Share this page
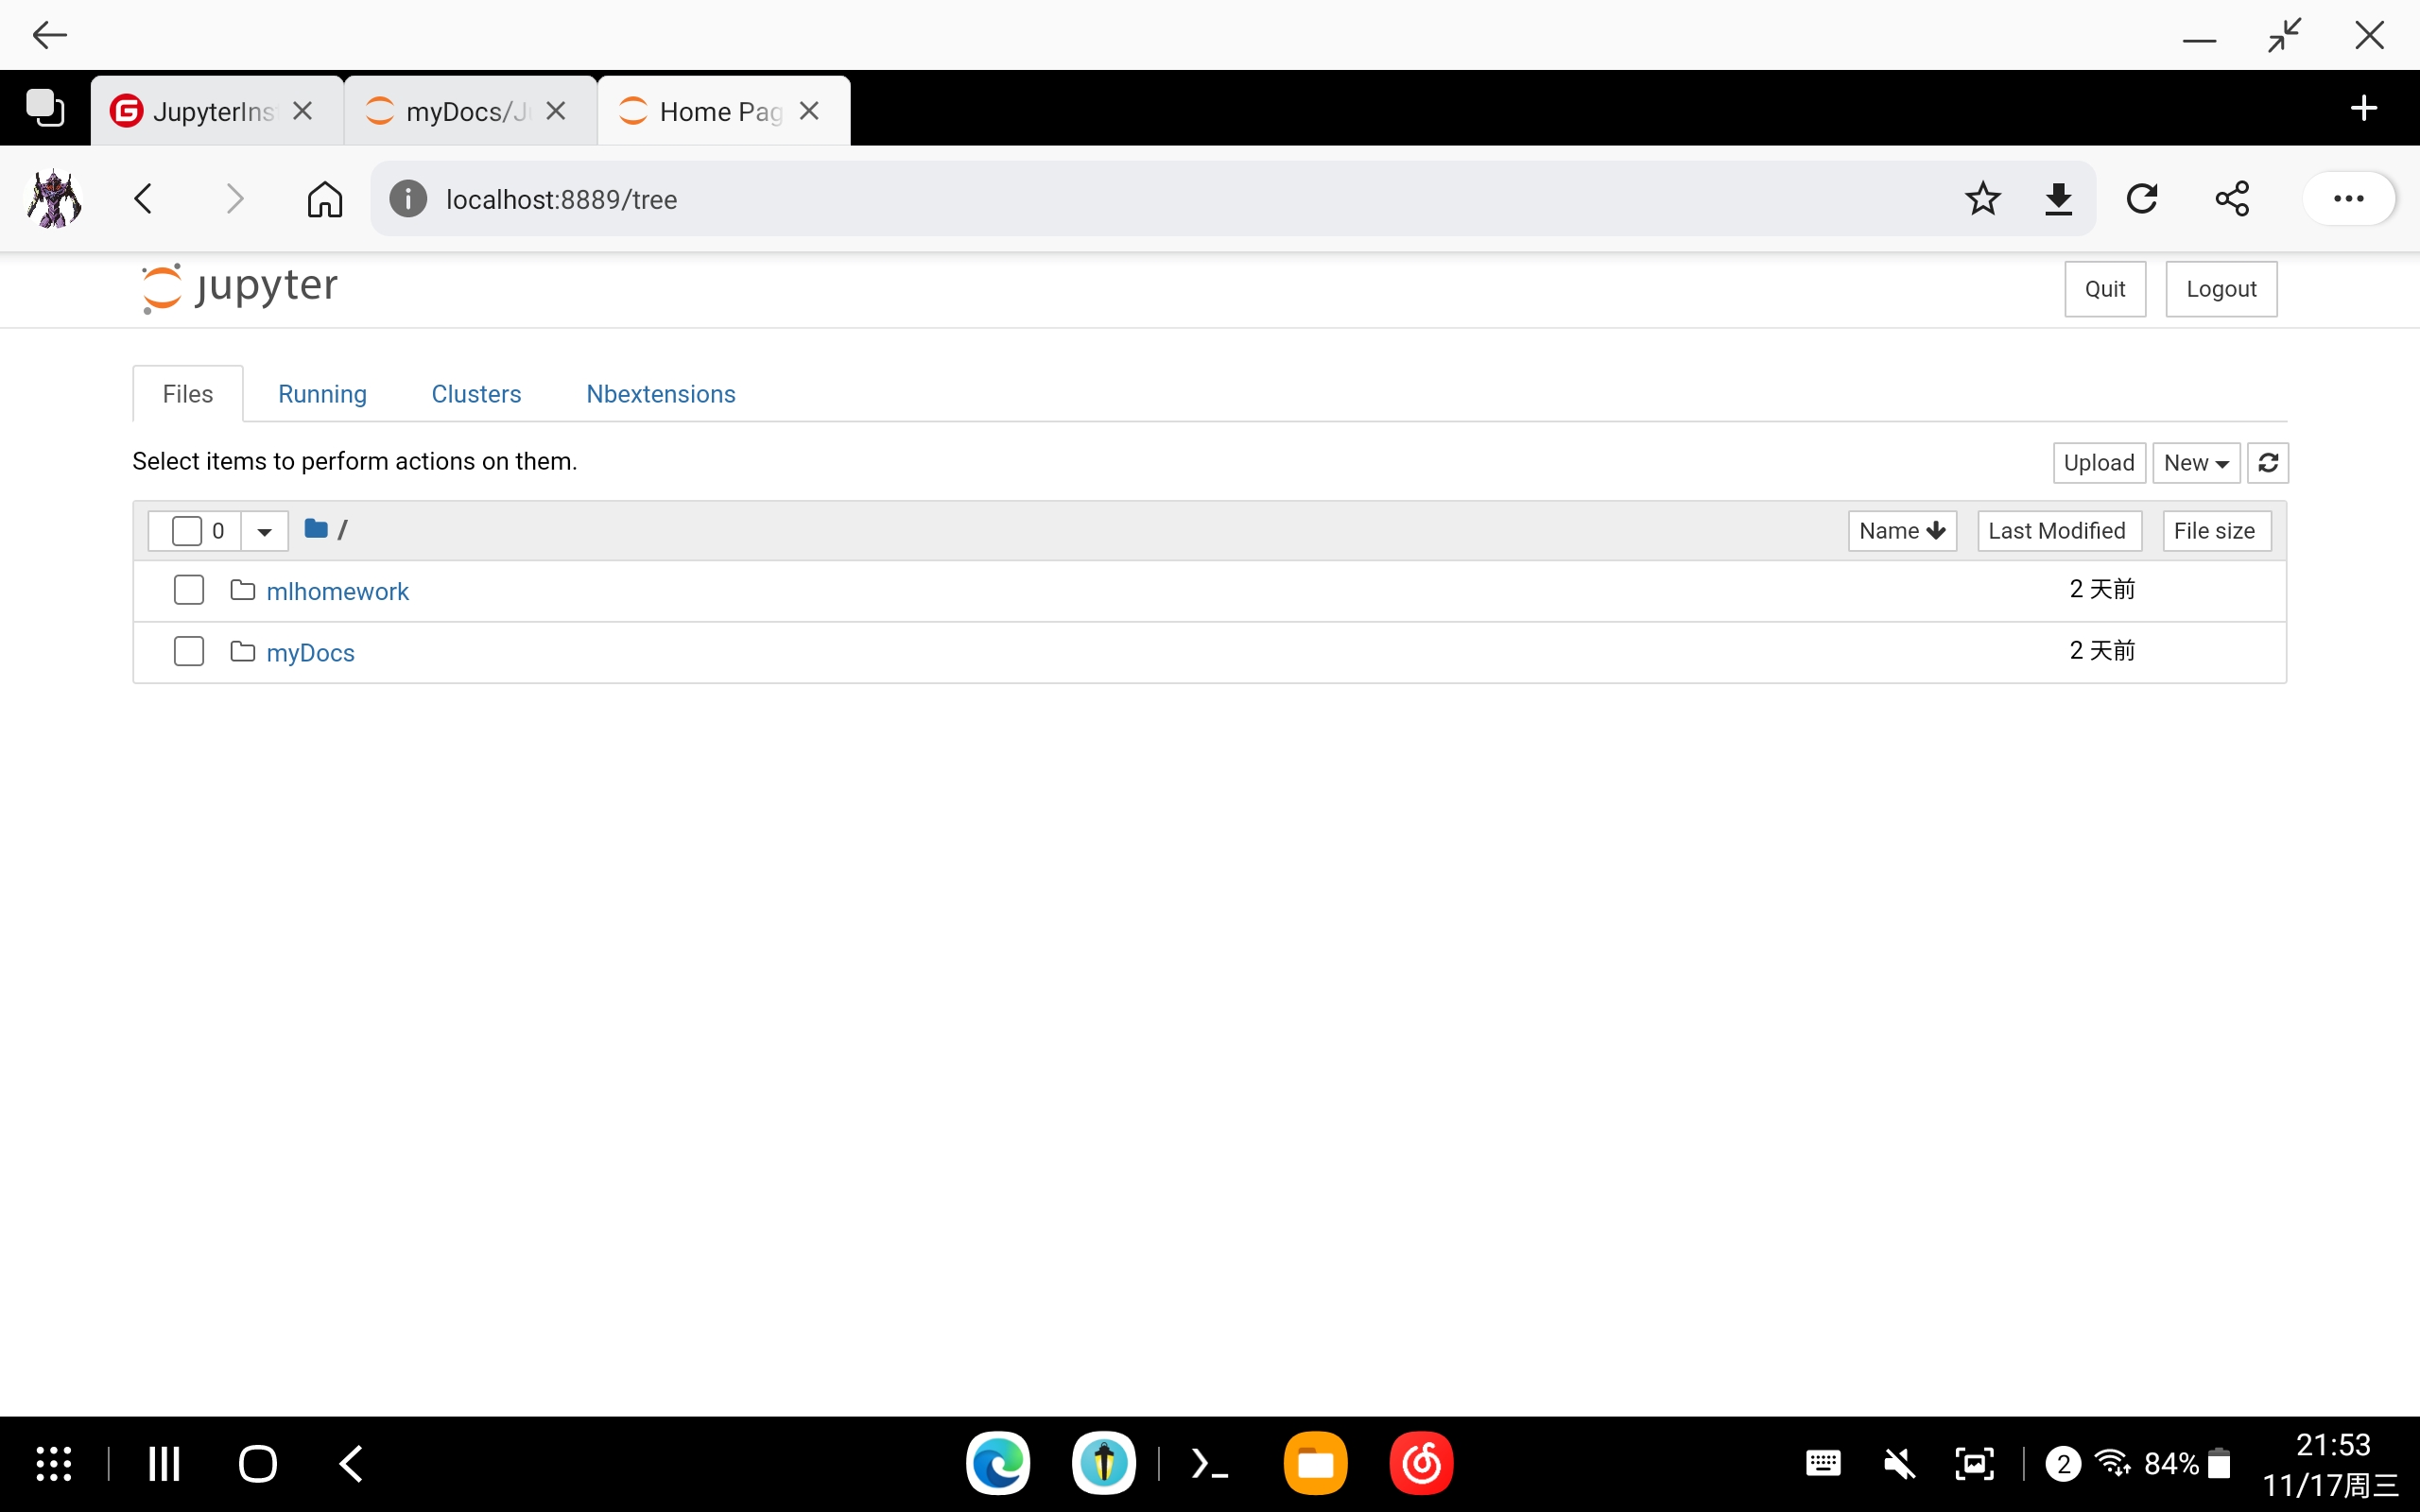Image resolution: width=2420 pixels, height=1512 pixels. (x=2232, y=198)
